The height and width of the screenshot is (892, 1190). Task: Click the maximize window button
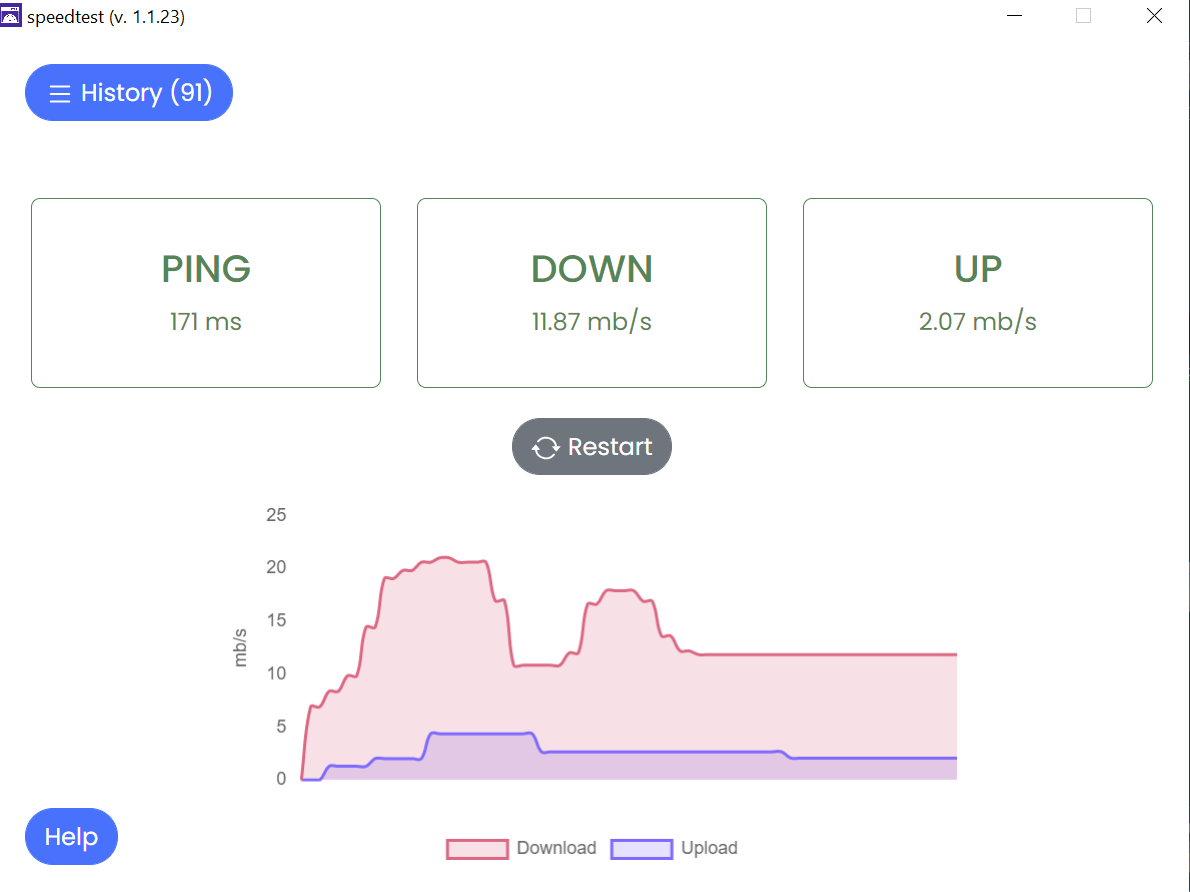tap(1083, 16)
